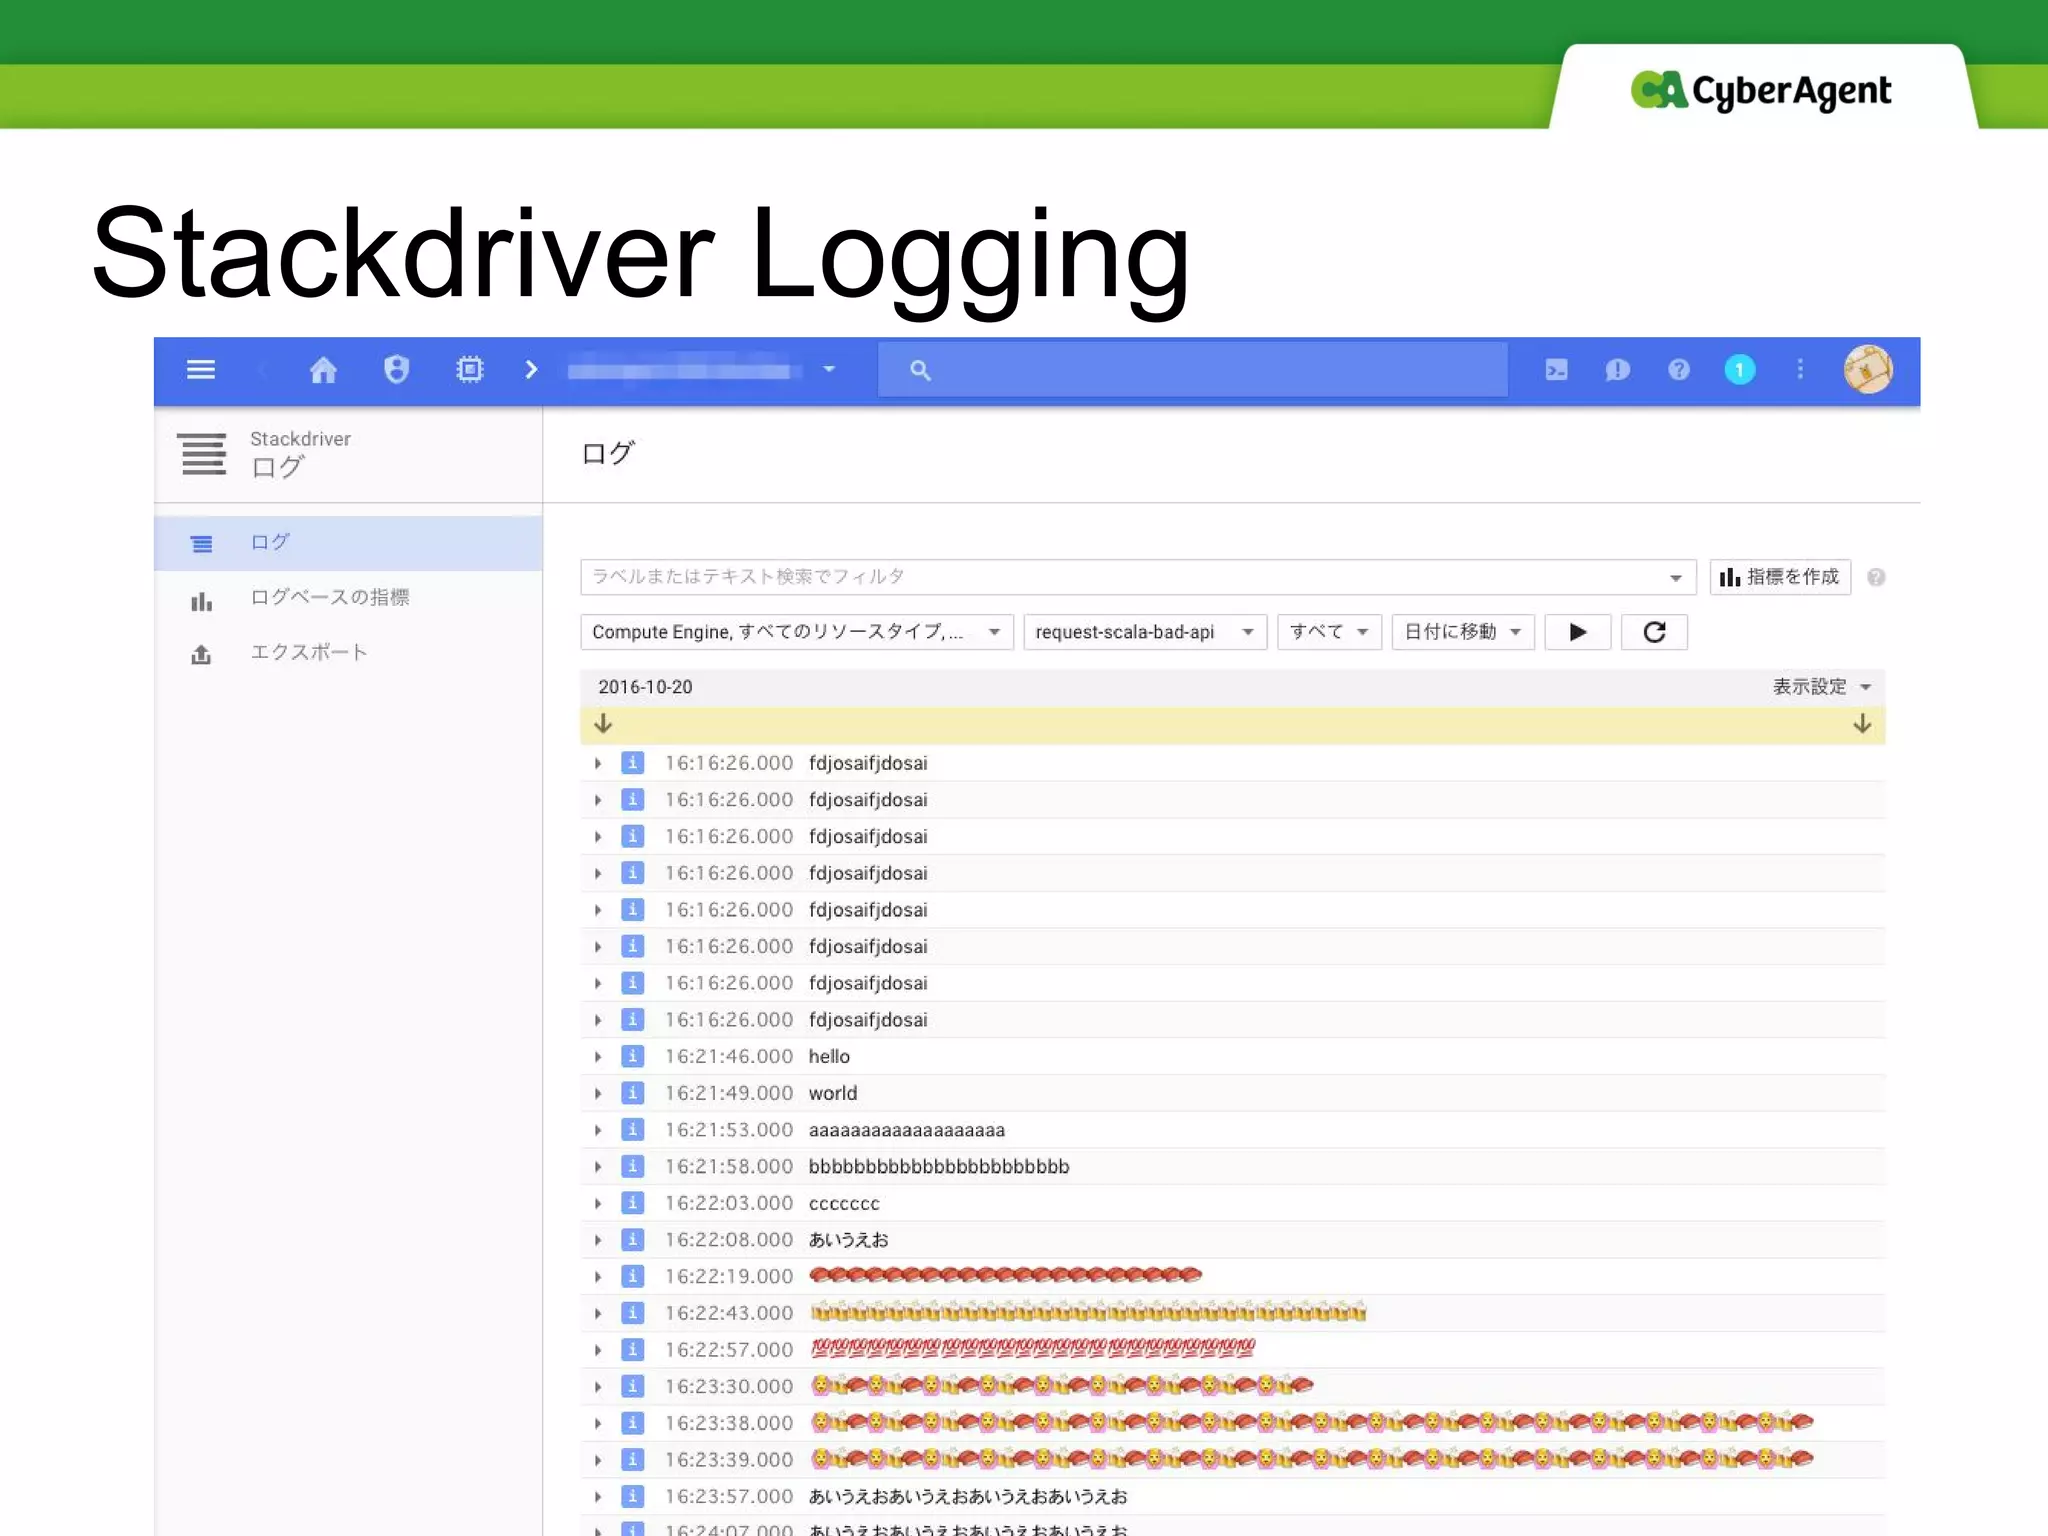Click the 指標を作成 button

point(1780,577)
